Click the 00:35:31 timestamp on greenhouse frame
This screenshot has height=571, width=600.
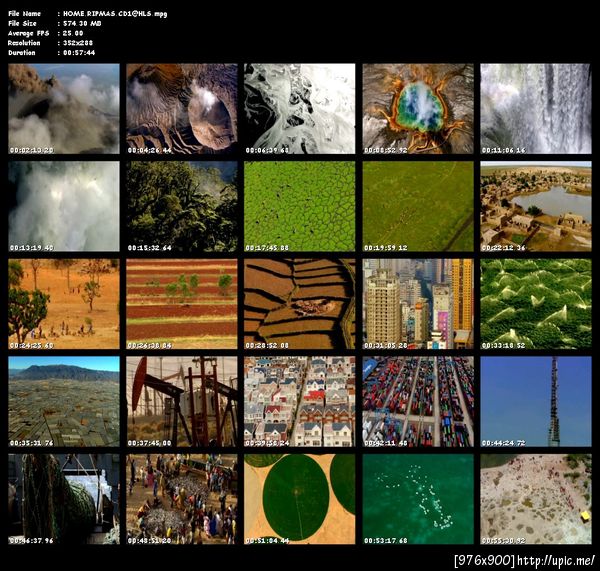click(32, 443)
